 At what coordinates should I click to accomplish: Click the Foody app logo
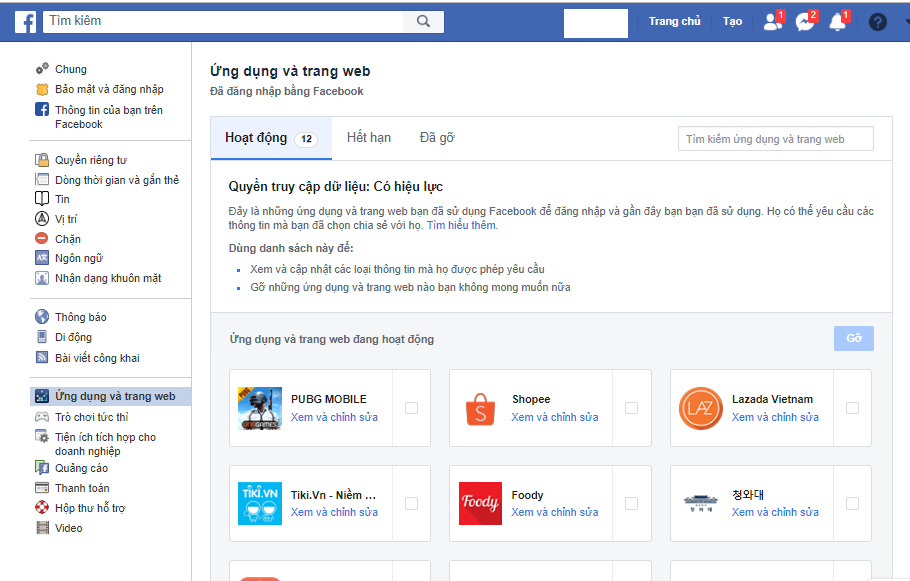click(481, 503)
